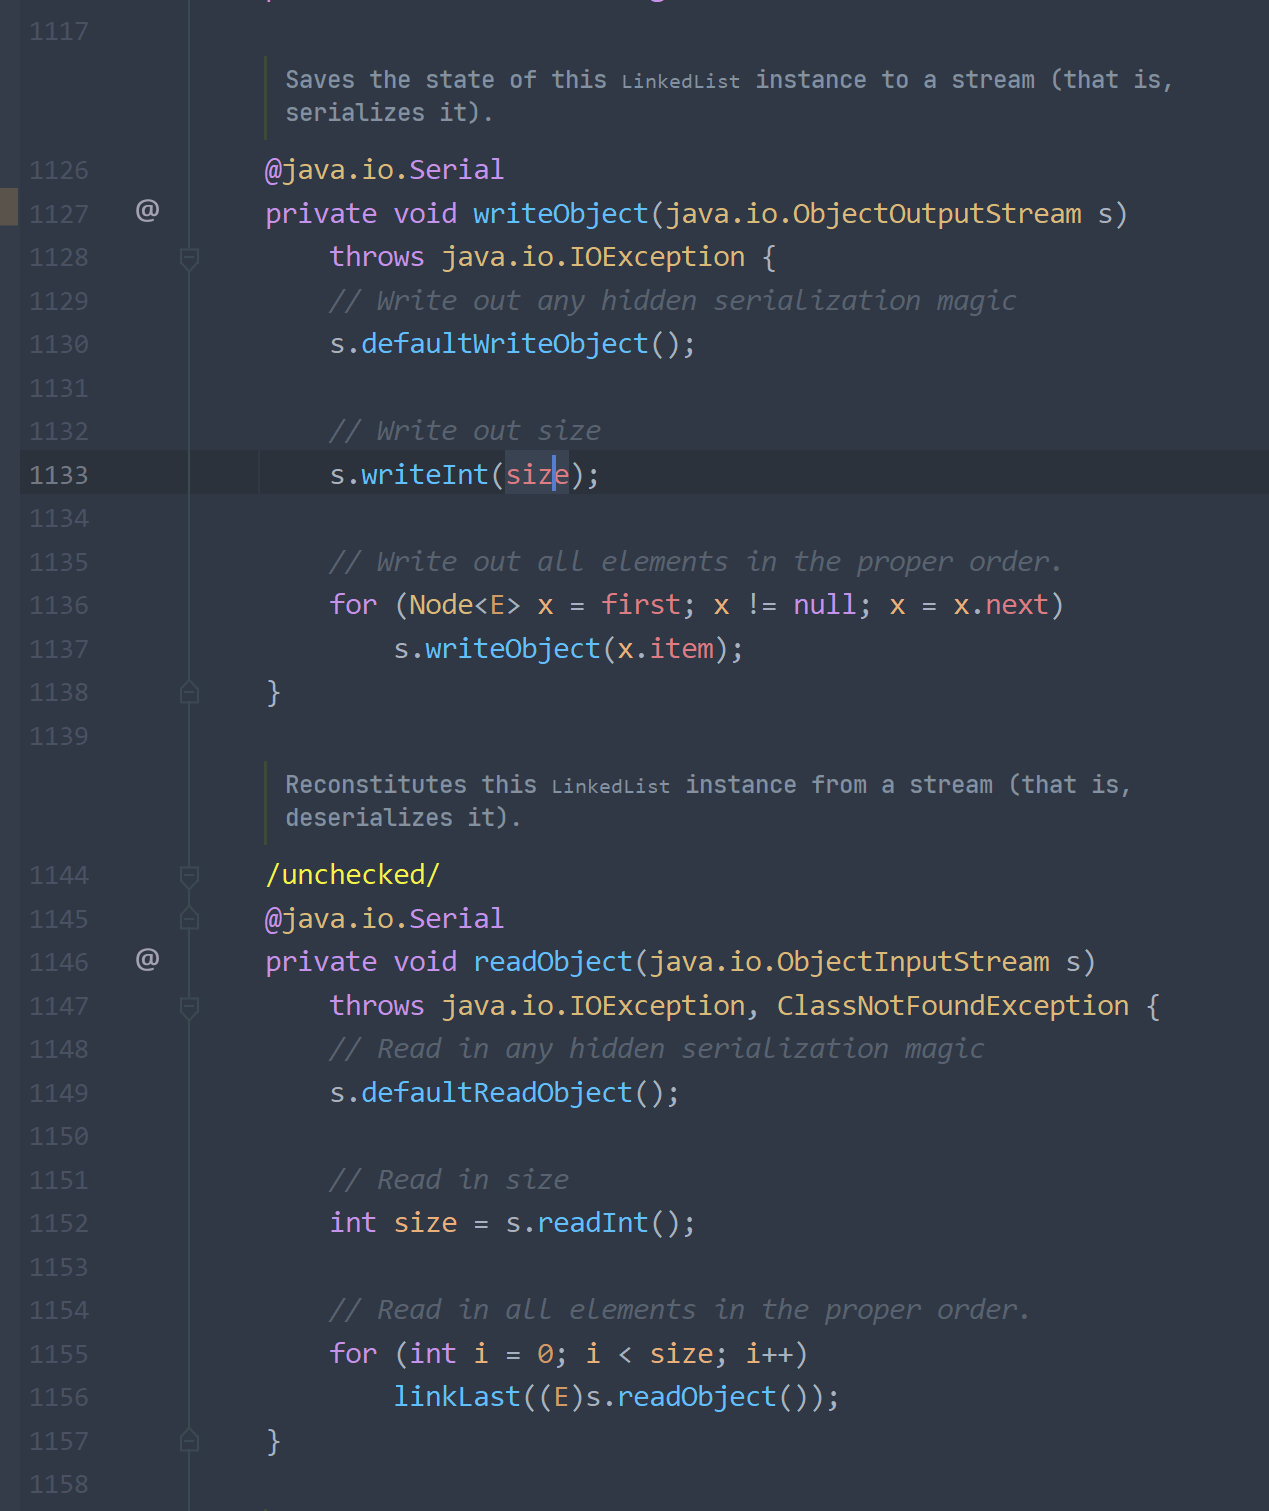Screen dimensions: 1269x1511
Task: Click line number 1133 in the gutter
Action: click(x=59, y=475)
